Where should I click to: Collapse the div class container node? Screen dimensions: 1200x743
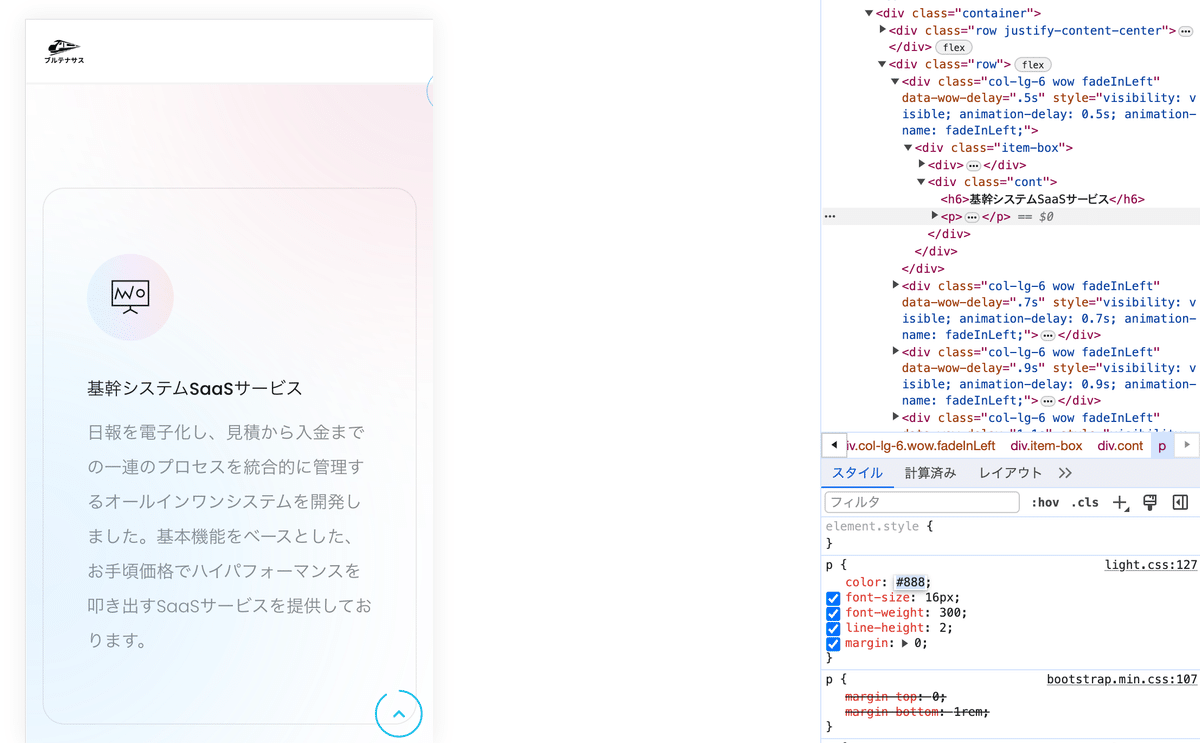869,14
